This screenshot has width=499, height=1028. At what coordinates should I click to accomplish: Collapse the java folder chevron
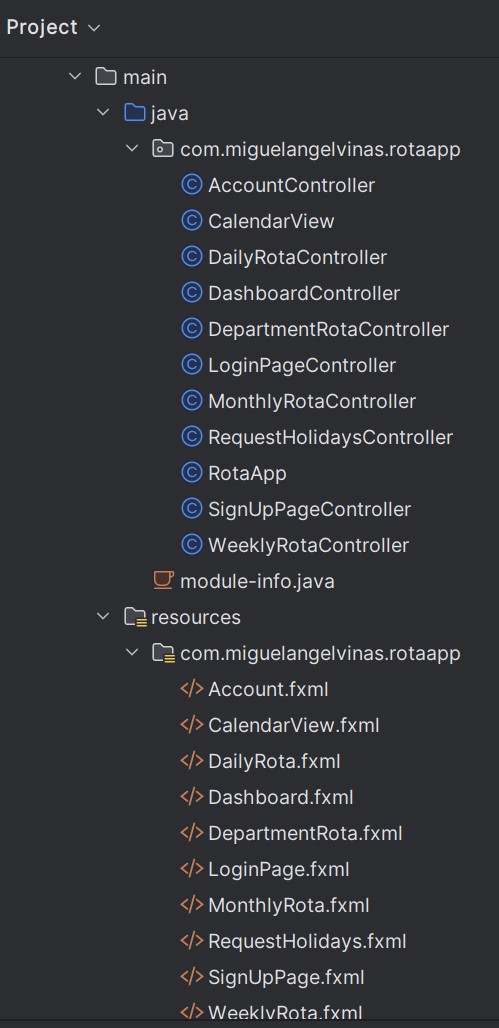(103, 113)
